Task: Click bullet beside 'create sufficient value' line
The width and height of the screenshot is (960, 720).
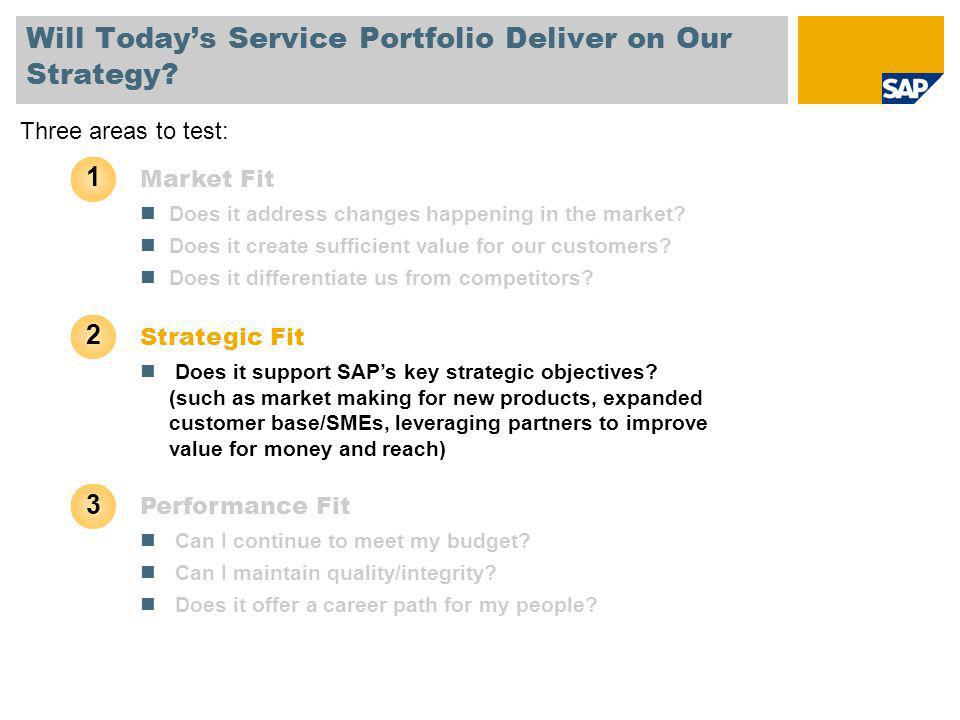Action: pos(148,245)
